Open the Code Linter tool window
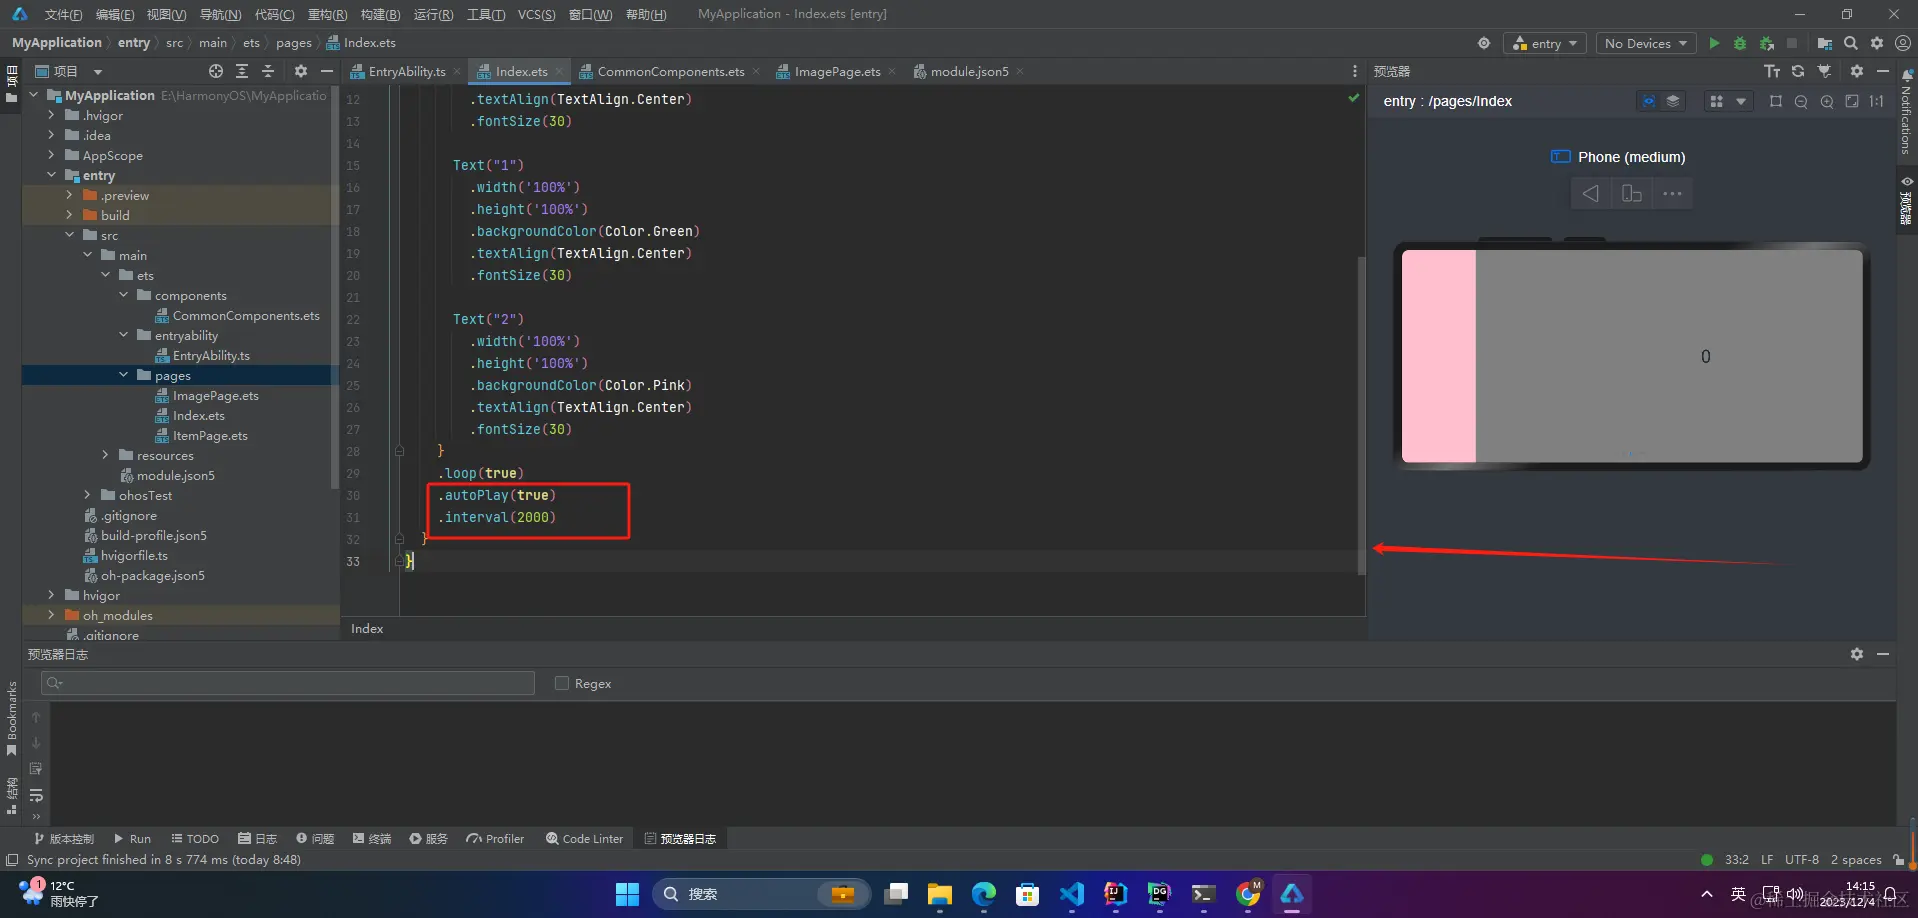Viewport: 1918px width, 918px height. click(x=584, y=839)
